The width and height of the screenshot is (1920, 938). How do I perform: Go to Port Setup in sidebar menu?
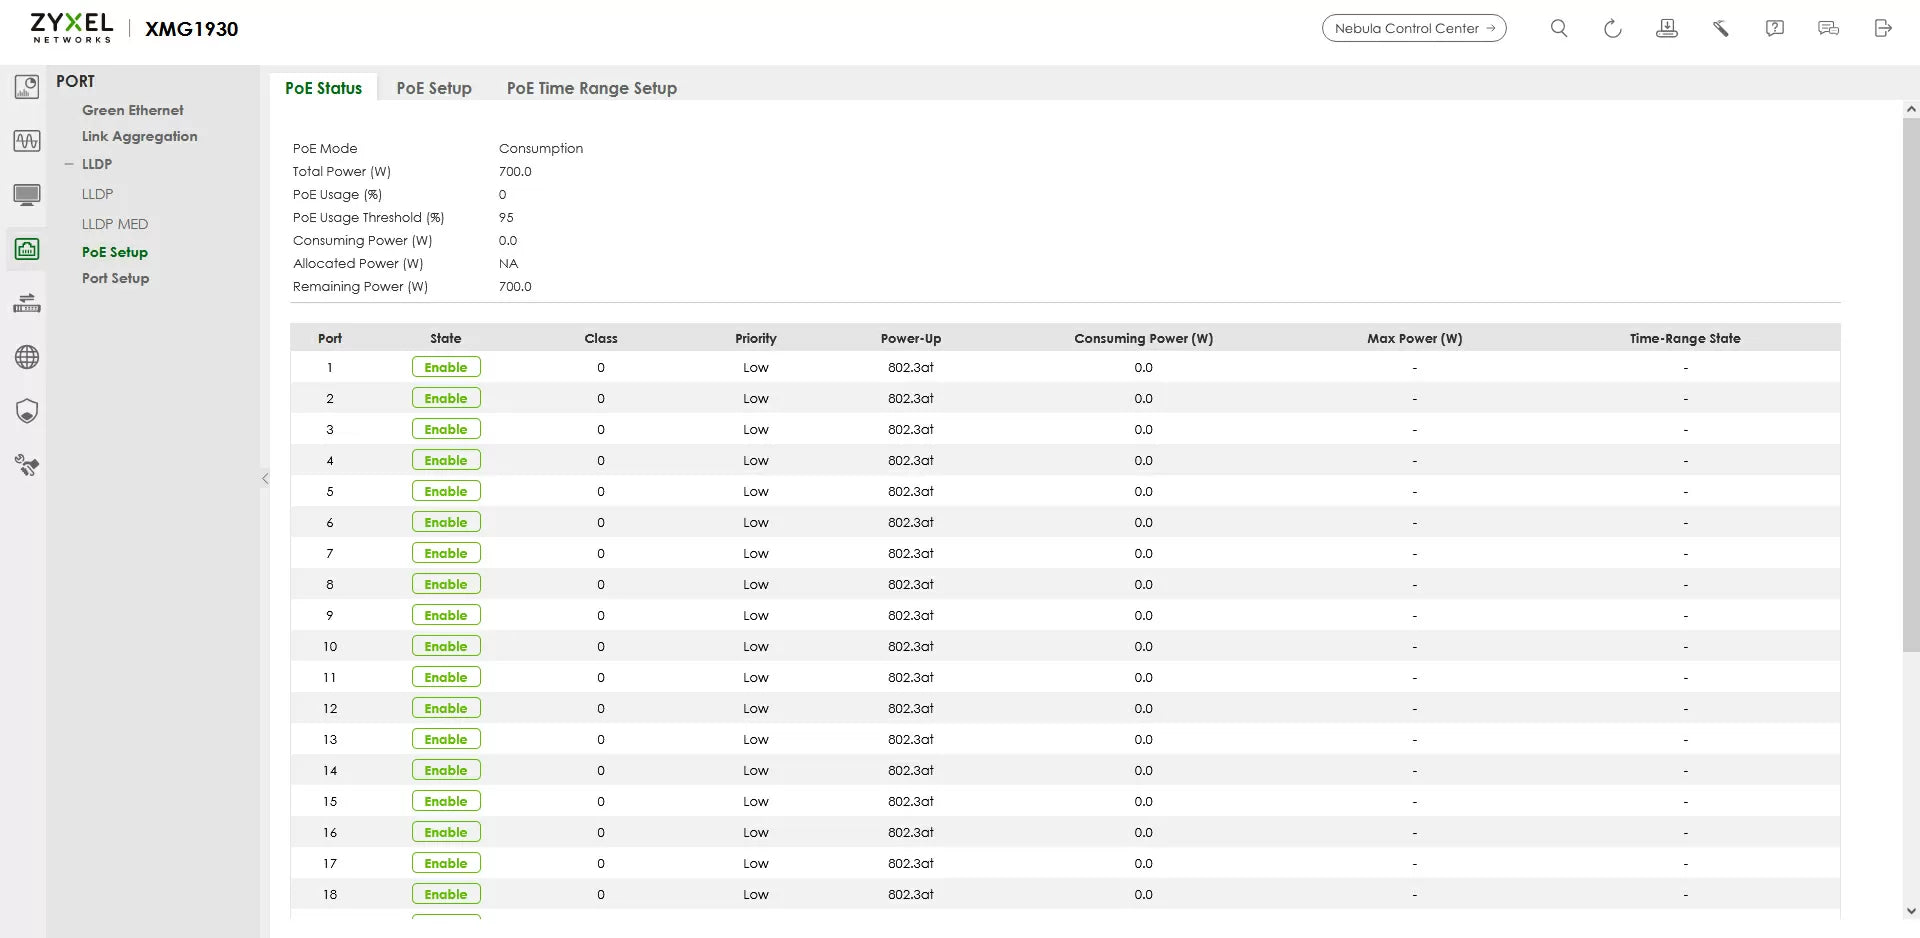point(115,278)
